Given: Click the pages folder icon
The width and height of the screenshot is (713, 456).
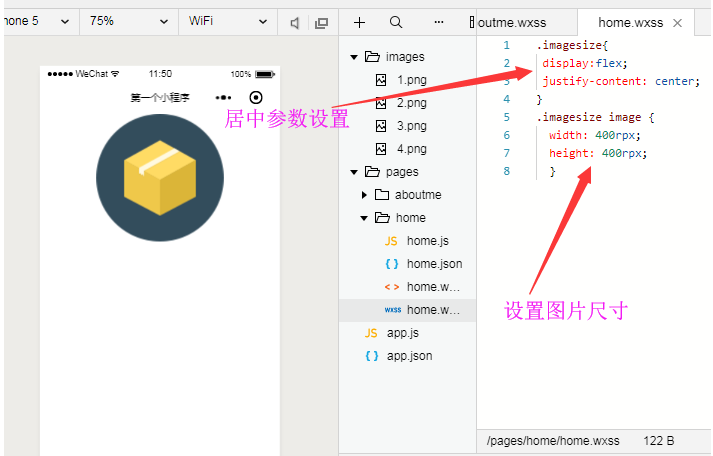Looking at the screenshot, I should (x=372, y=171).
